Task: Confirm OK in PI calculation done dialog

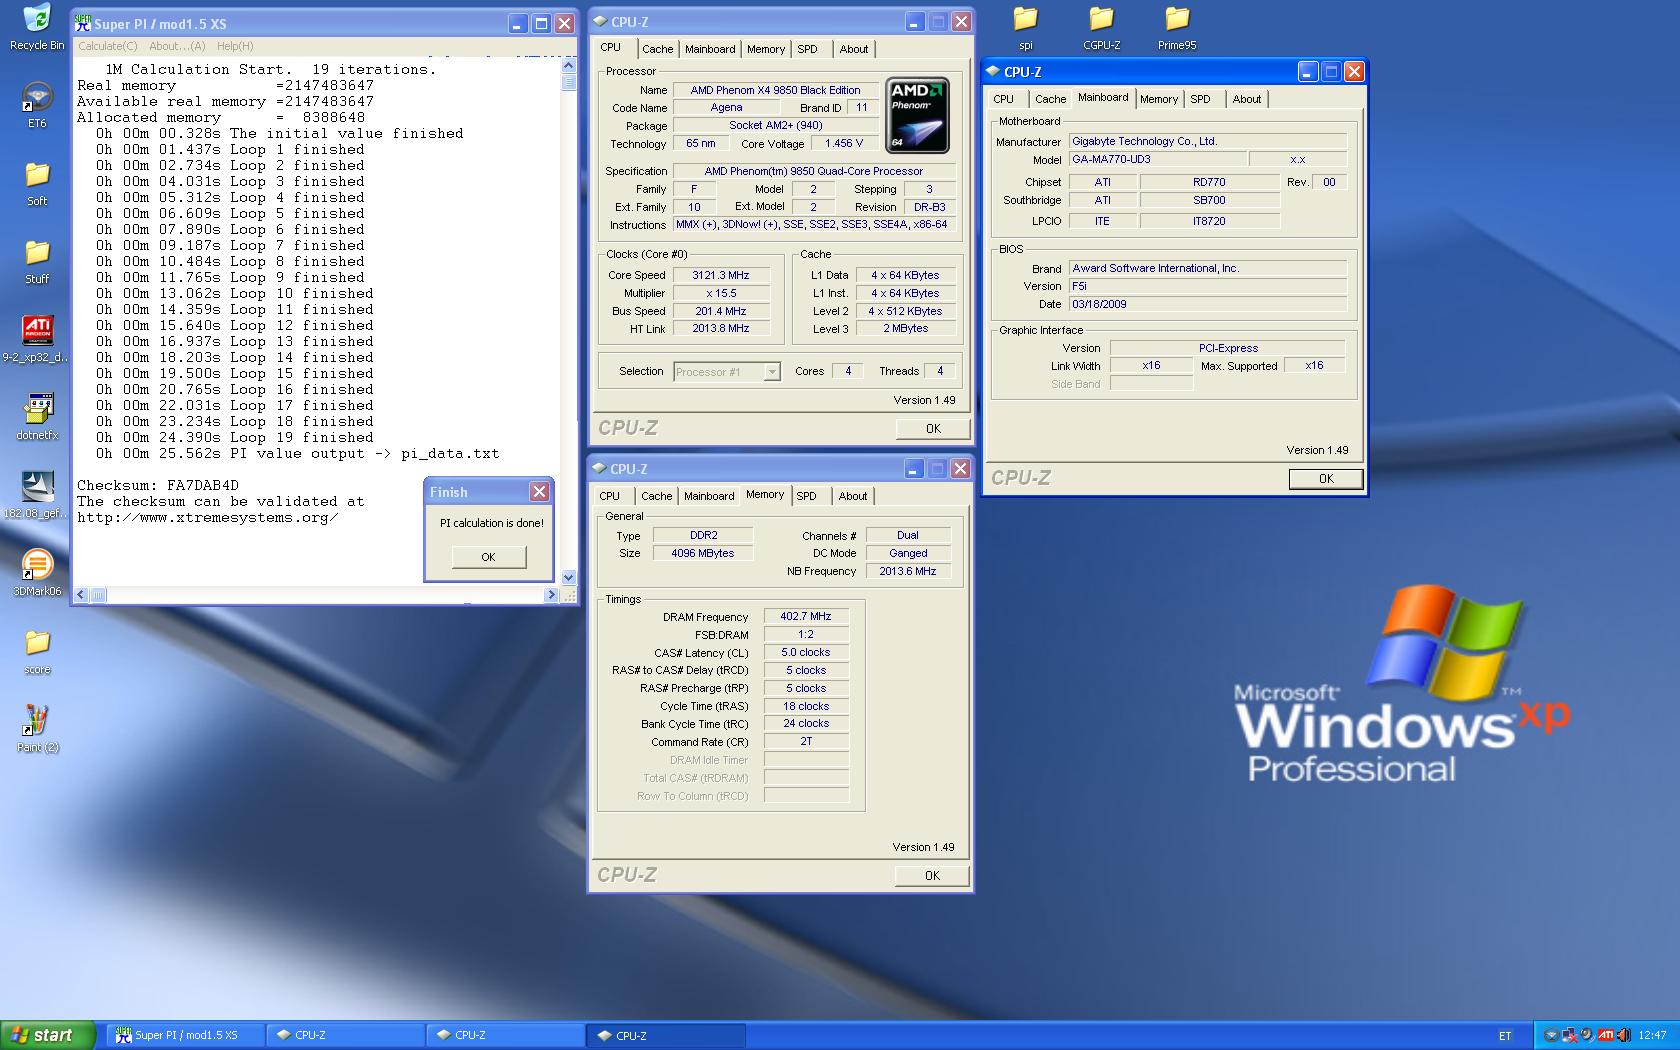Action: (488, 557)
